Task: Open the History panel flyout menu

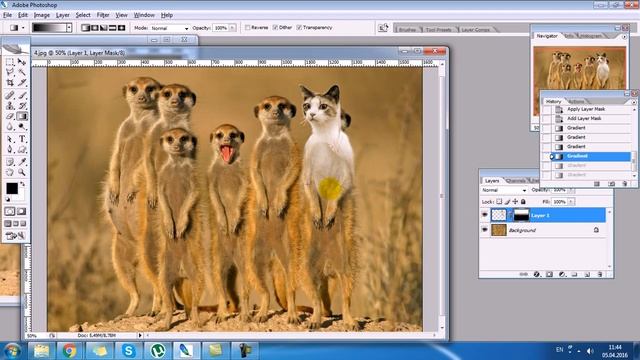Action: click(x=634, y=102)
